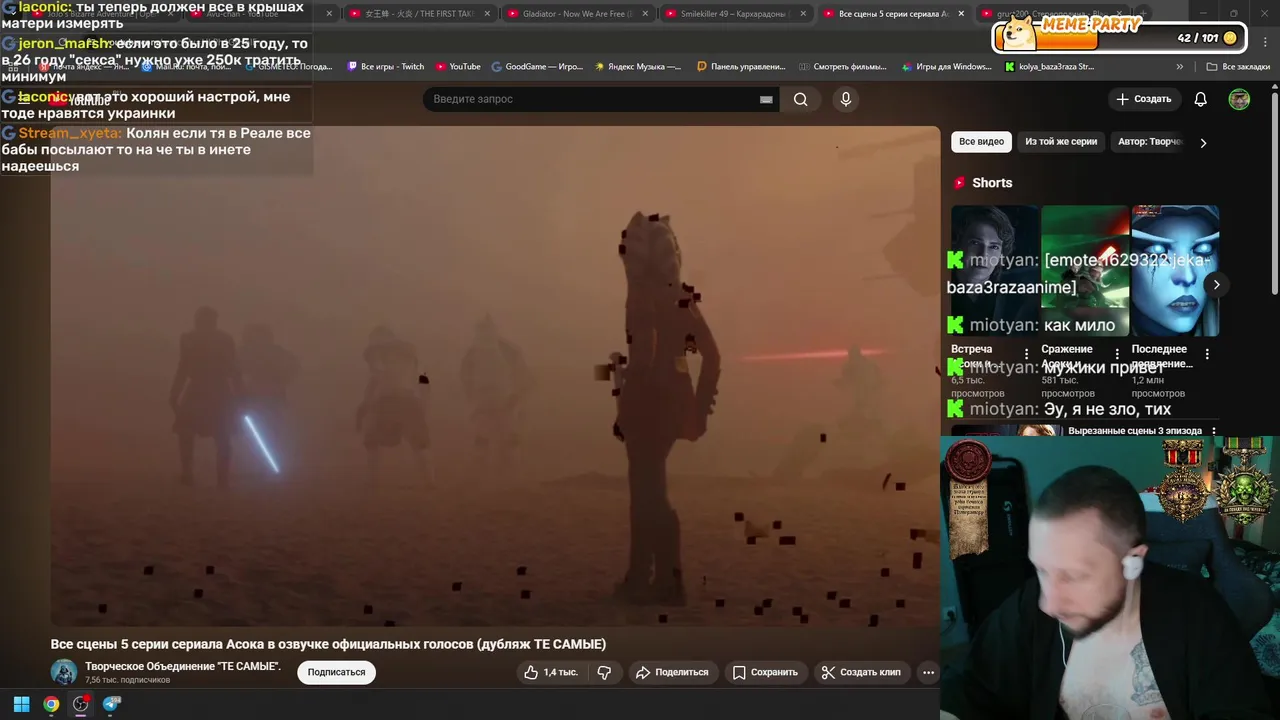Close the Gladiator - Now We Are Free tab
1280x720 pixels.
coord(645,14)
